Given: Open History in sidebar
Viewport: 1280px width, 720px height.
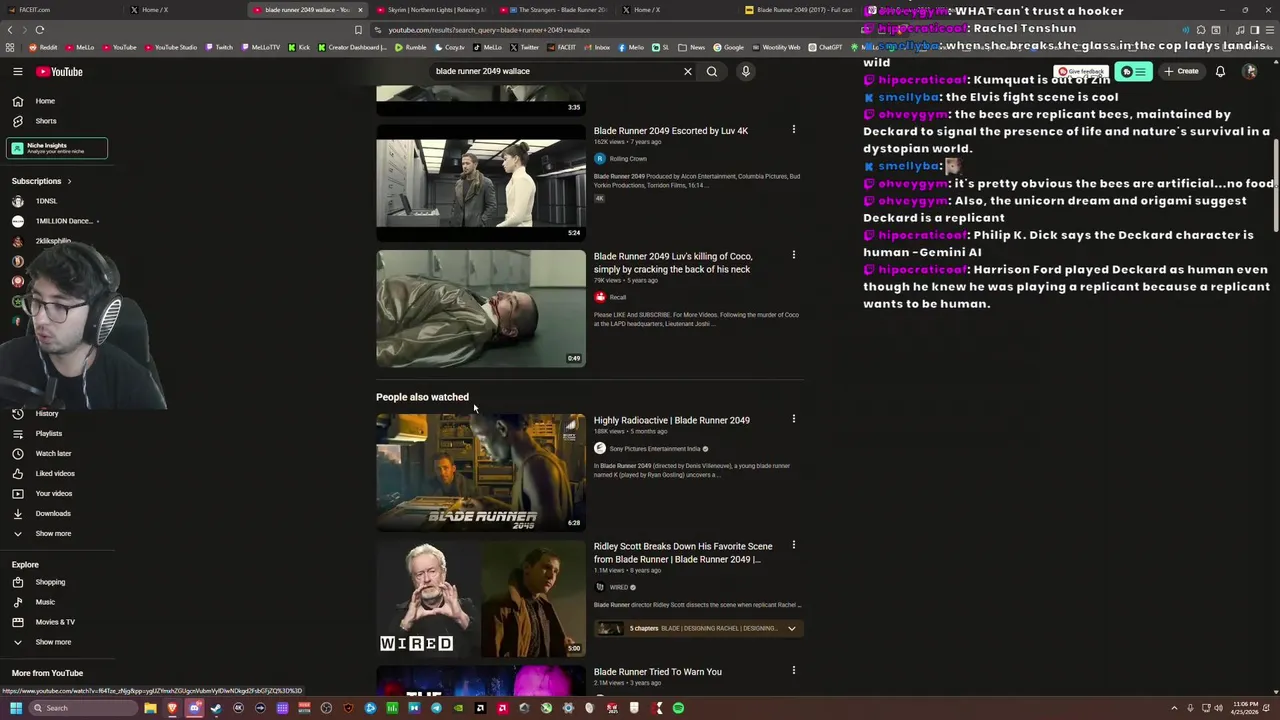Looking at the screenshot, I should click(46, 413).
